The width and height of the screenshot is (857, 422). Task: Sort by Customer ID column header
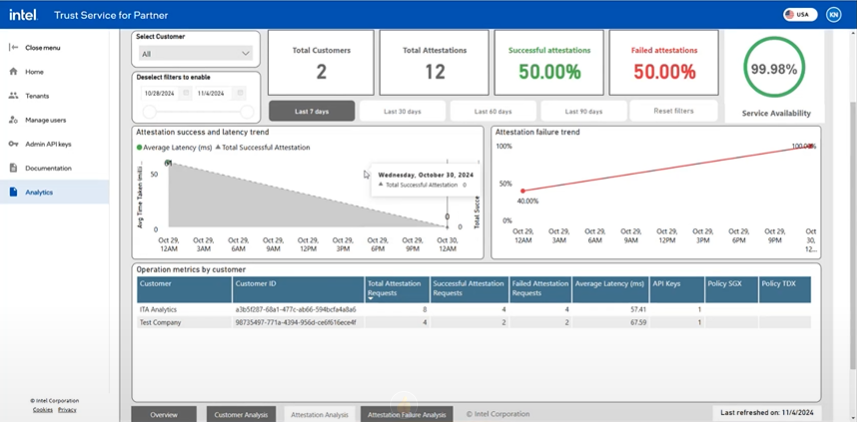(298, 289)
